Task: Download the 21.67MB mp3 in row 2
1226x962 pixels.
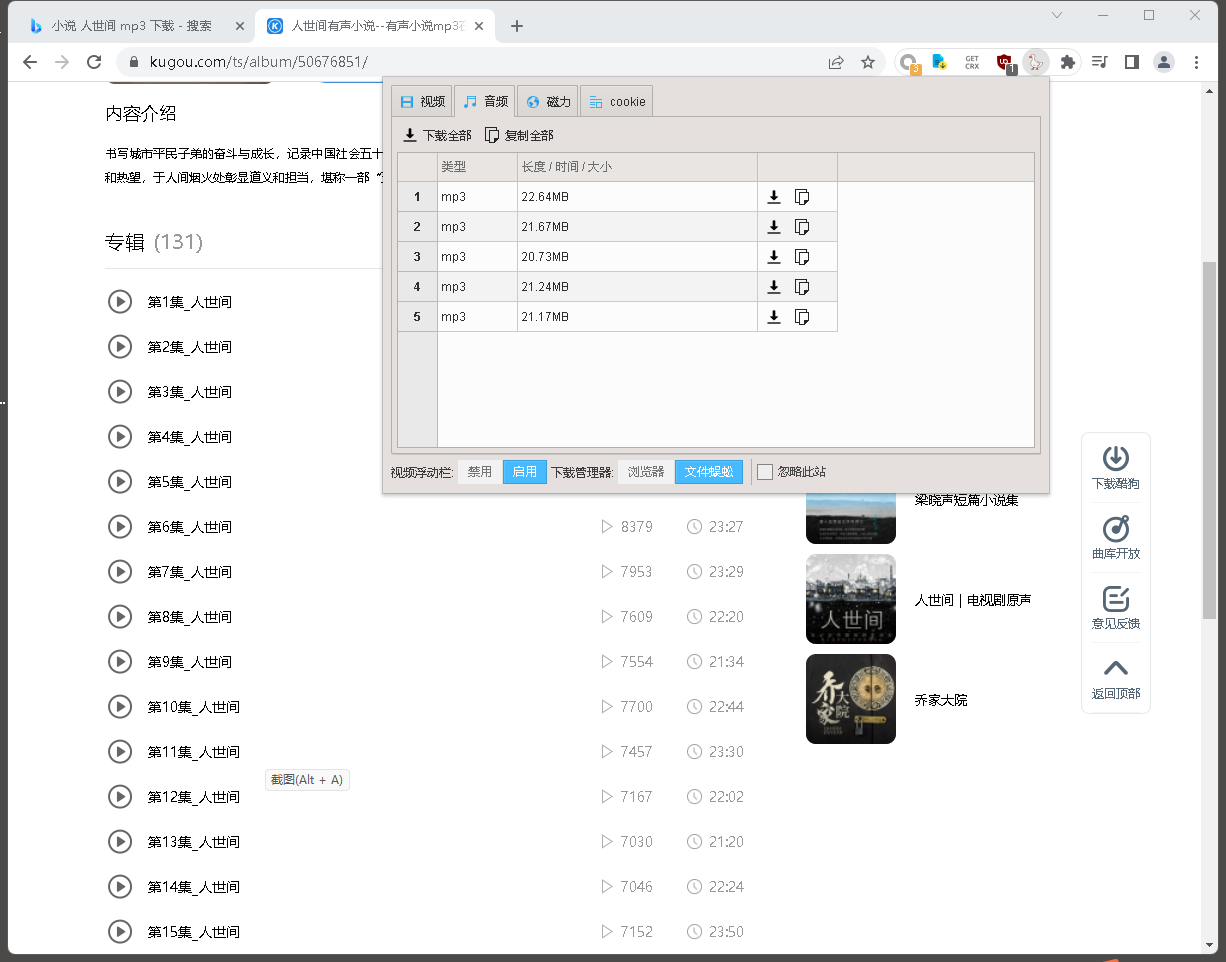Action: pyautogui.click(x=774, y=227)
